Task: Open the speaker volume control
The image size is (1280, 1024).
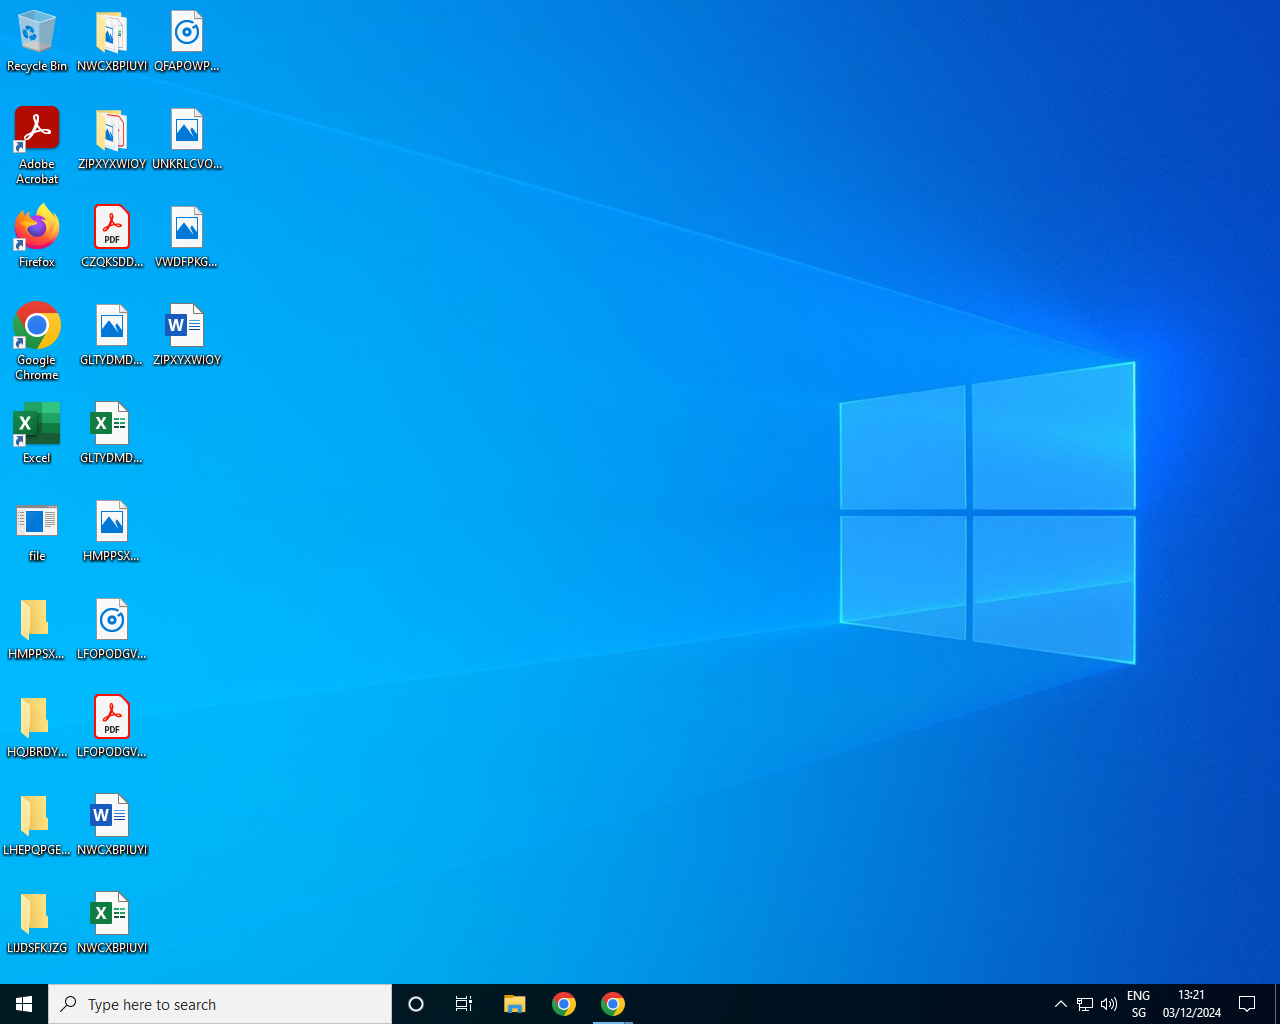Action: 1109,1004
